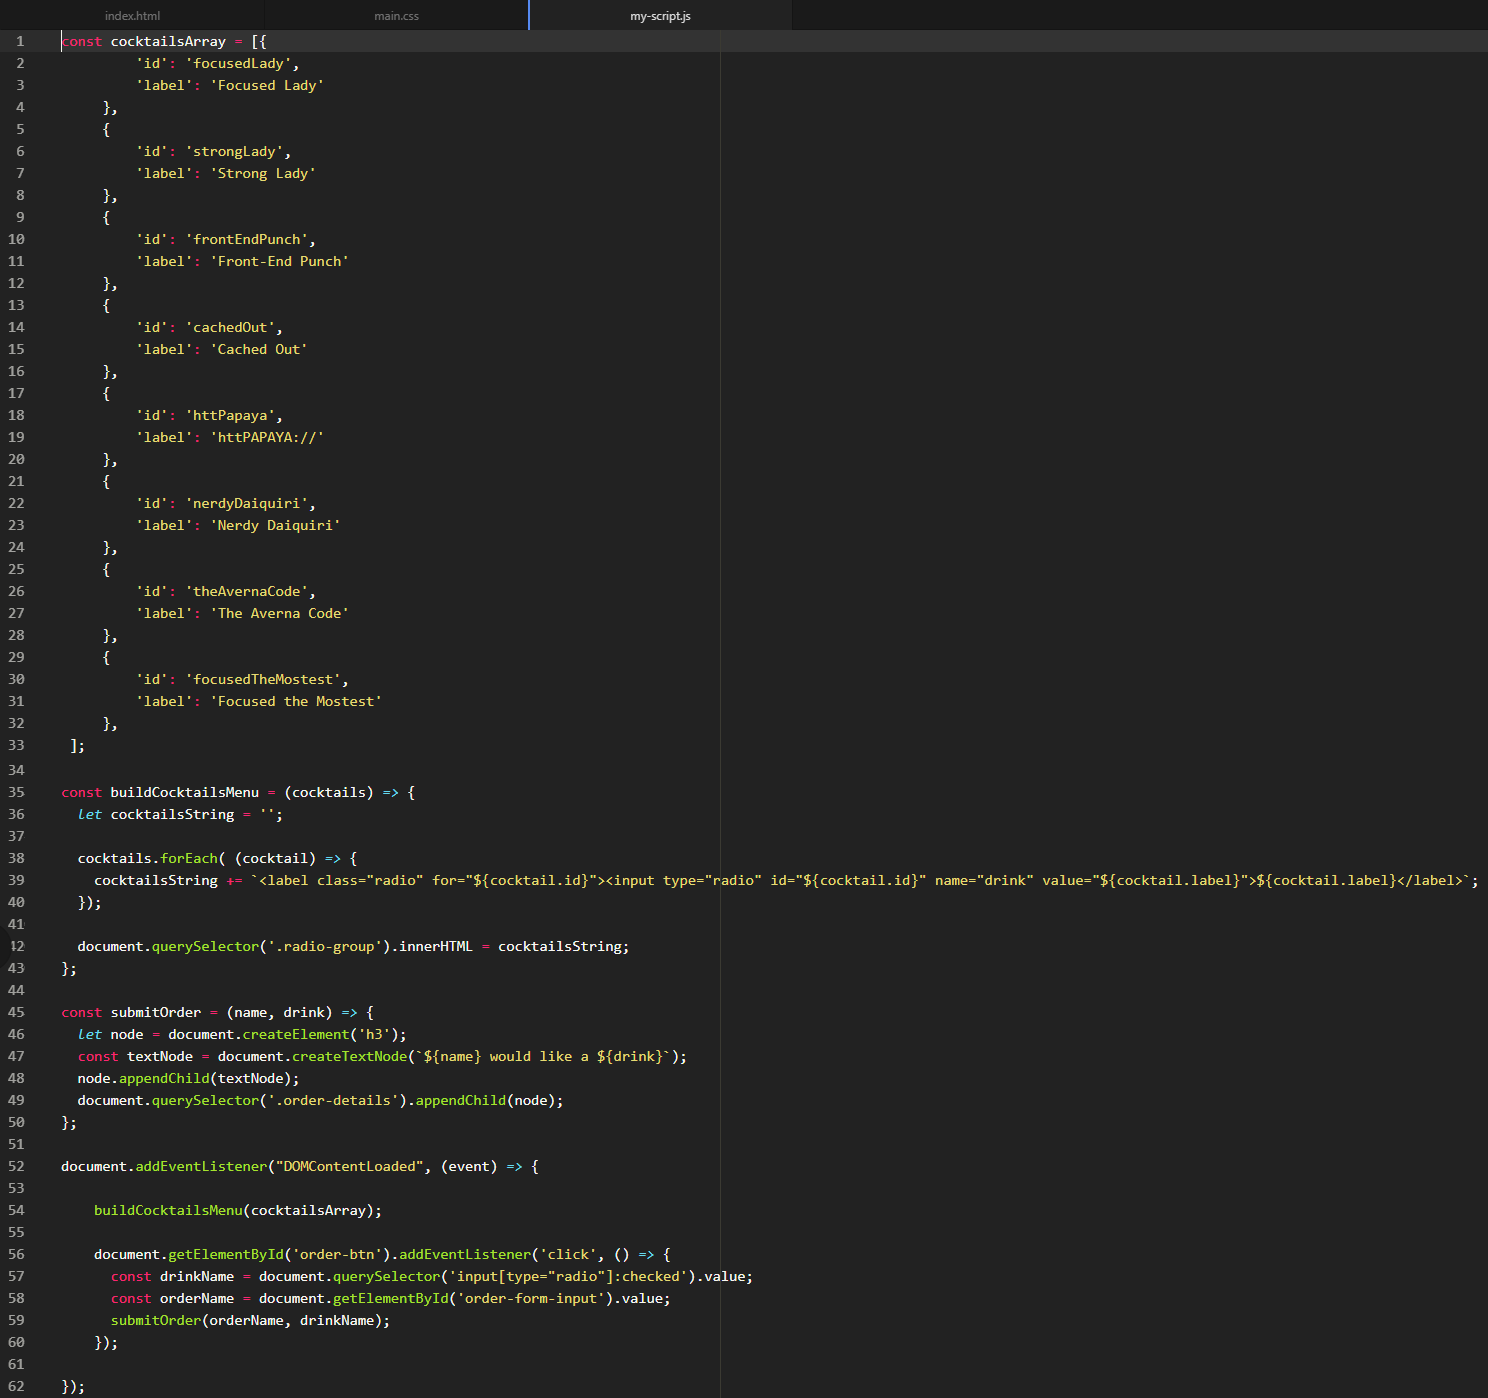Click createElement method on line 46

click(x=296, y=1034)
